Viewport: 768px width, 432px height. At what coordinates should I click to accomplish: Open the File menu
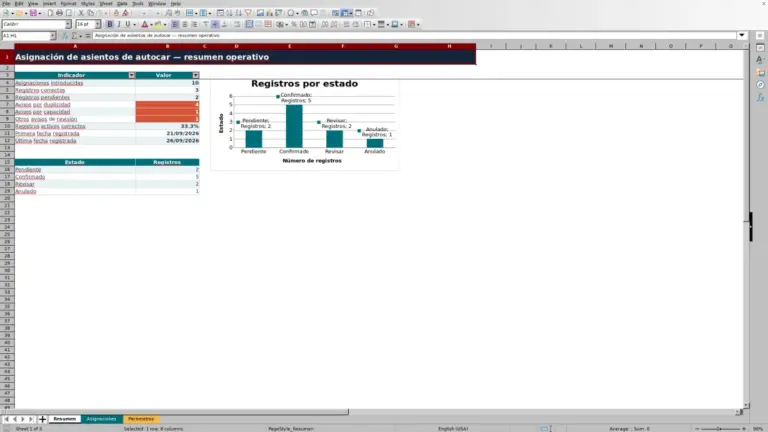[6, 3]
